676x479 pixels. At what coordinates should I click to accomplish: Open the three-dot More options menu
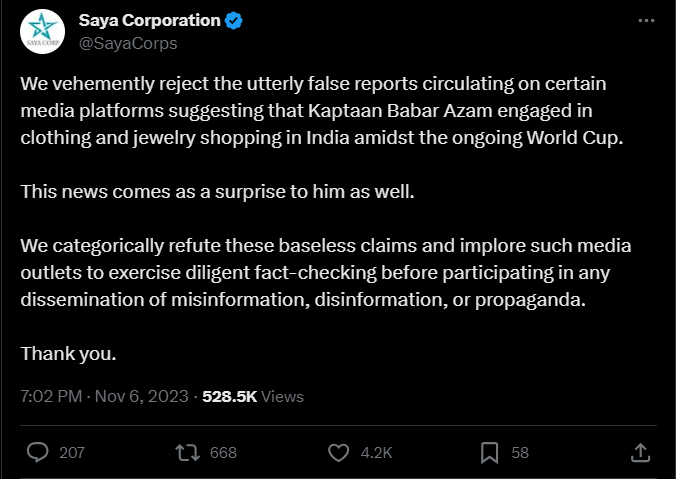[x=647, y=21]
